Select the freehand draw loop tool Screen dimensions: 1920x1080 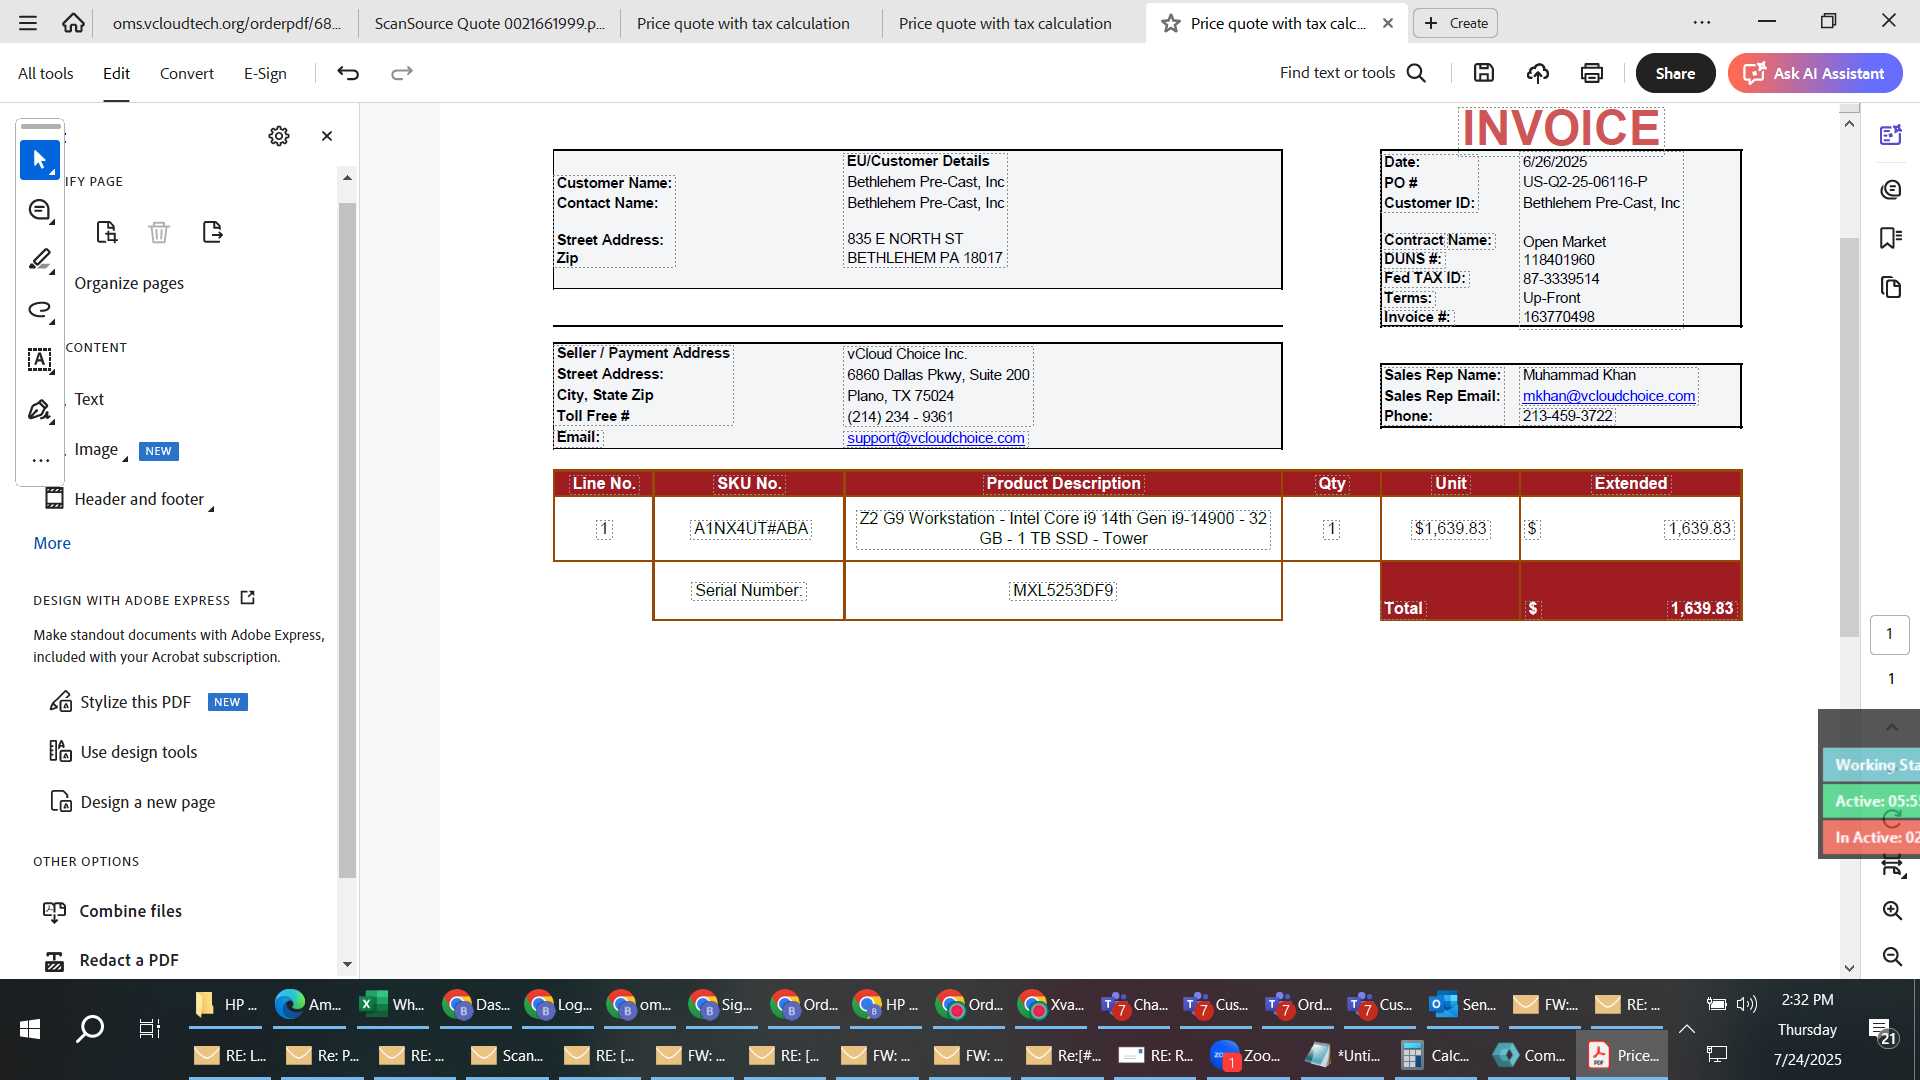click(40, 310)
